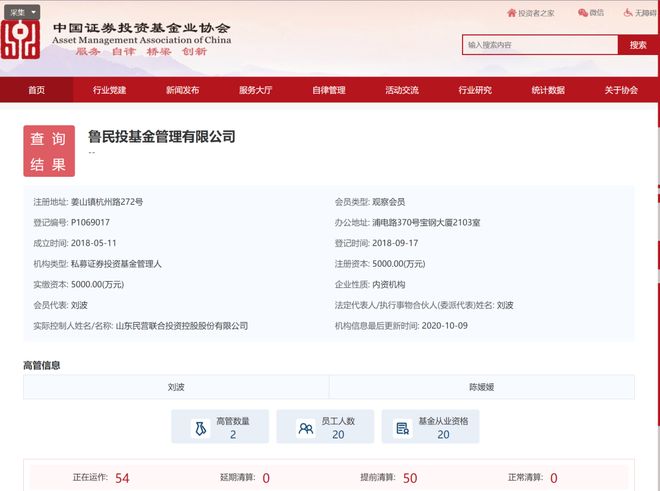
Task: Click the 员工人数 20 card
Action: (x=325, y=427)
